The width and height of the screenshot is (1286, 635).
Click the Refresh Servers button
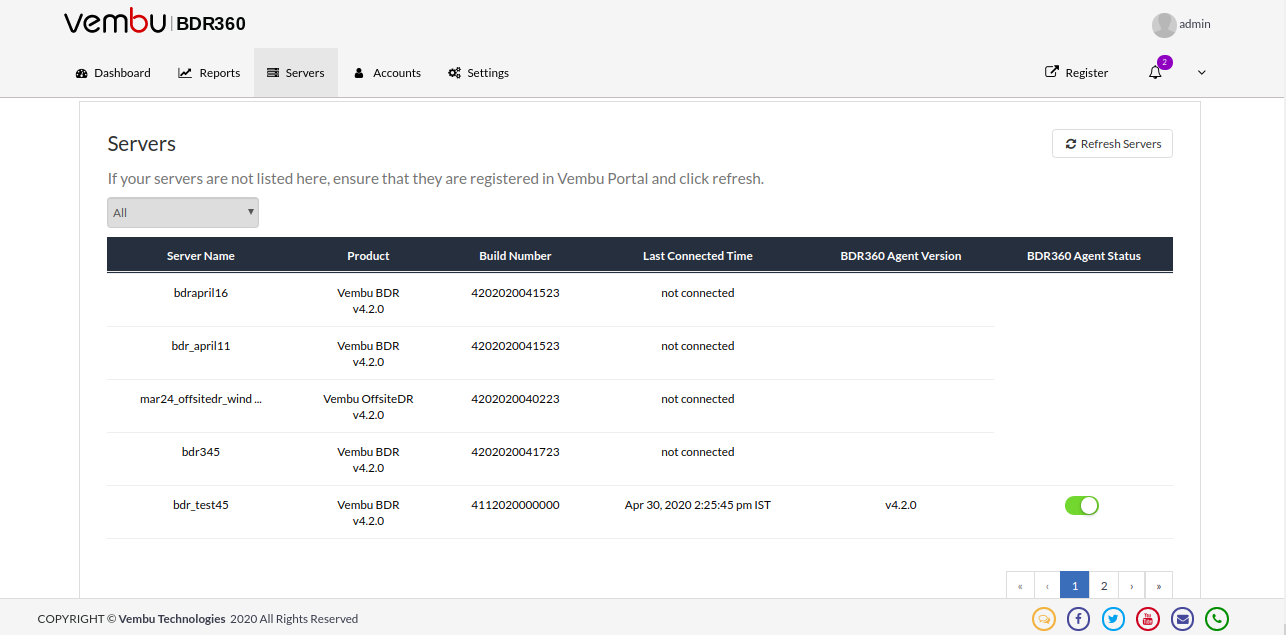(1112, 144)
